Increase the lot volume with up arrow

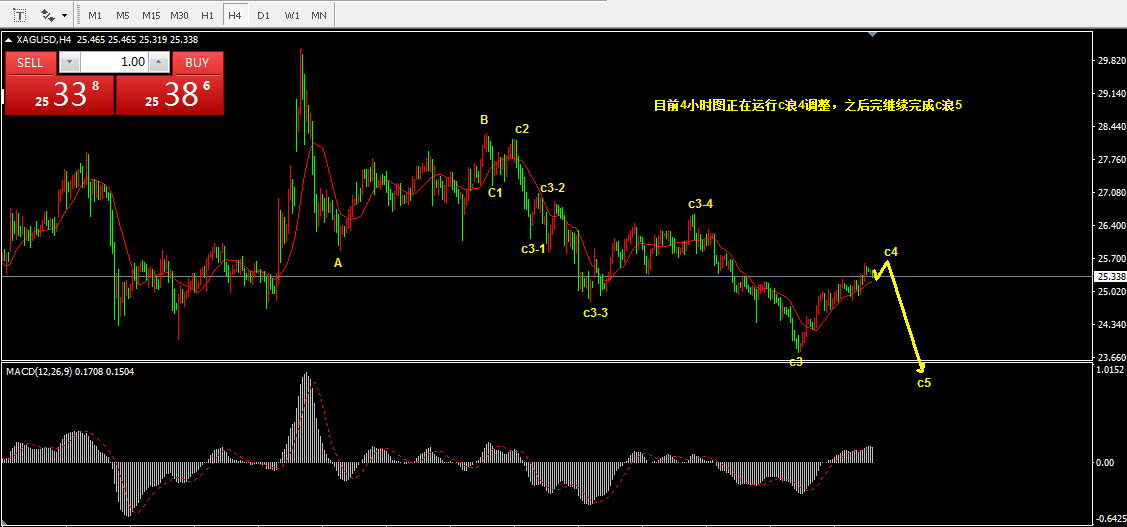[x=160, y=63]
